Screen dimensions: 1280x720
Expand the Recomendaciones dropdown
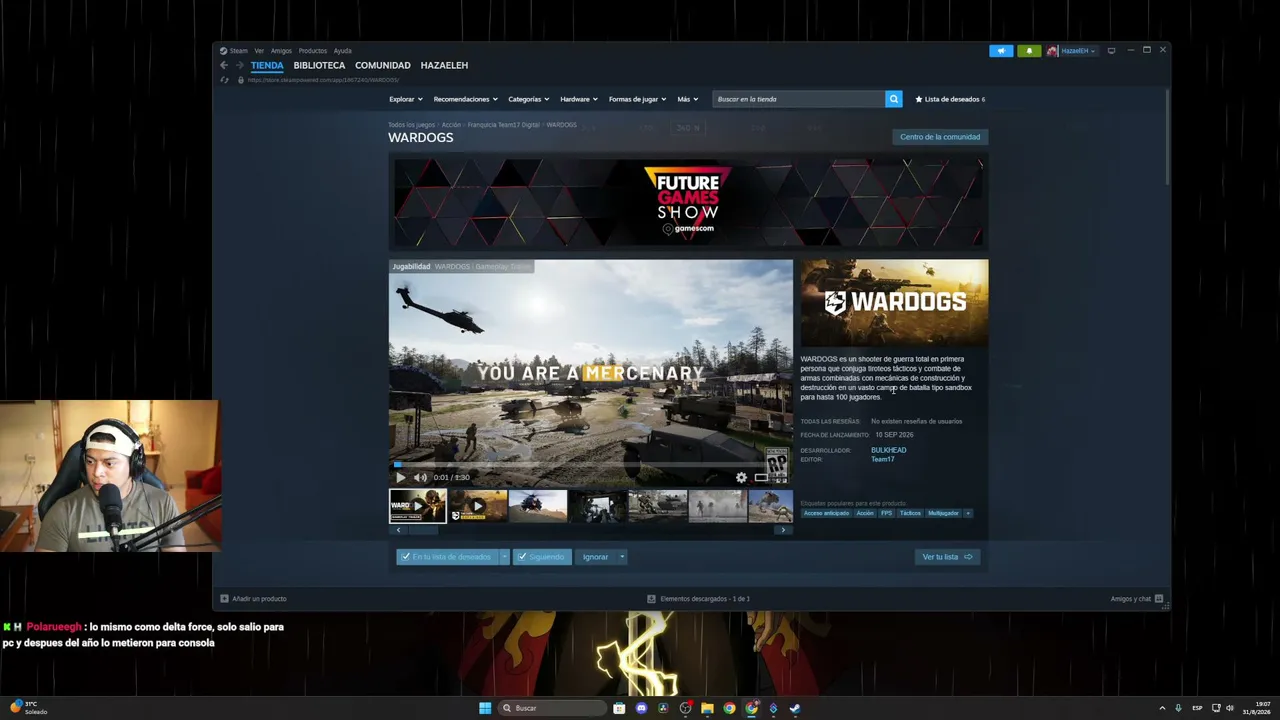click(466, 99)
